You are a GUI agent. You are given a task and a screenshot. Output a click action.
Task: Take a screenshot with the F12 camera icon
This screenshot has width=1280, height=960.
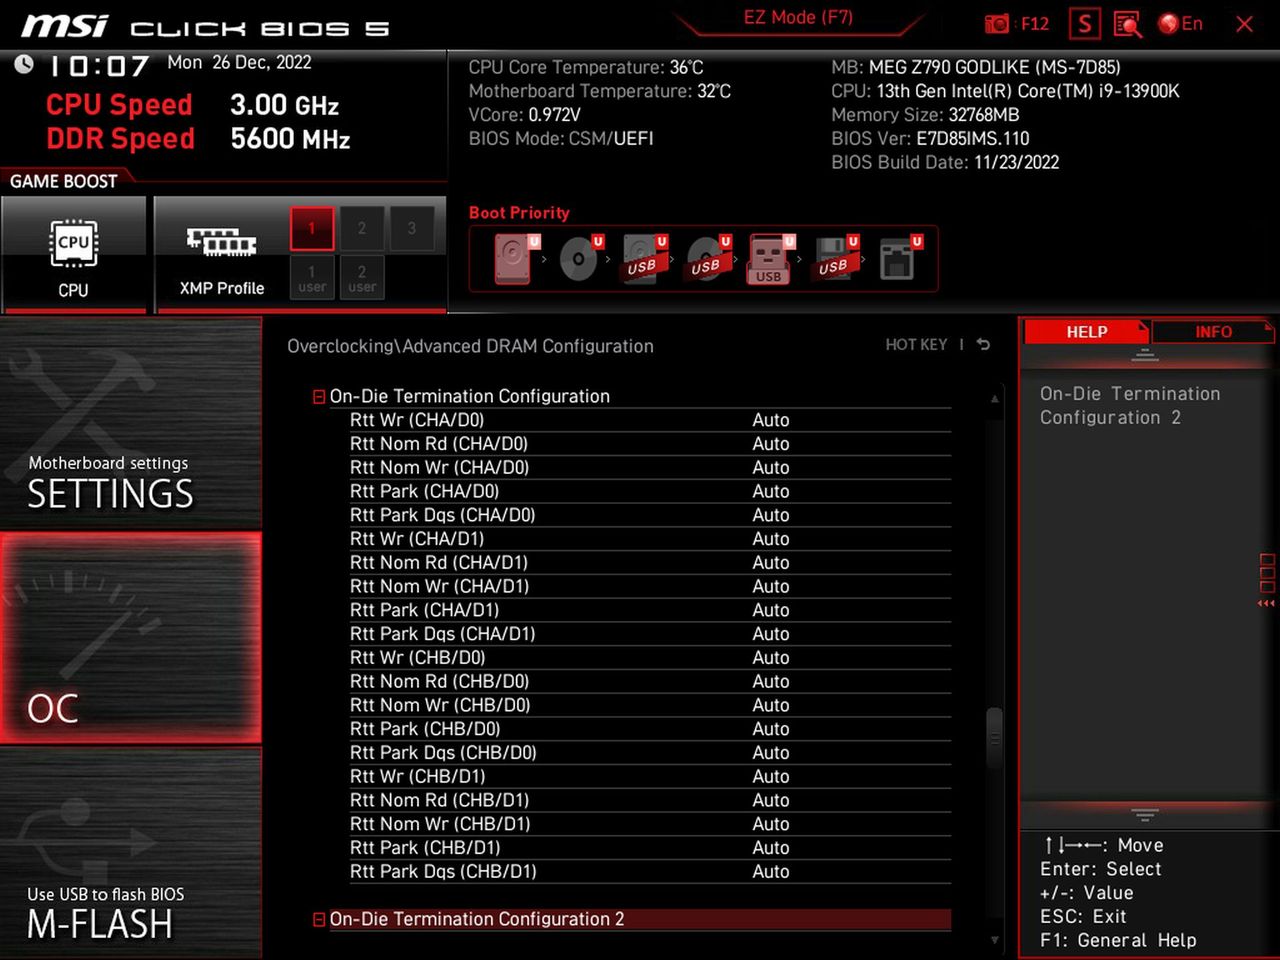tap(997, 24)
